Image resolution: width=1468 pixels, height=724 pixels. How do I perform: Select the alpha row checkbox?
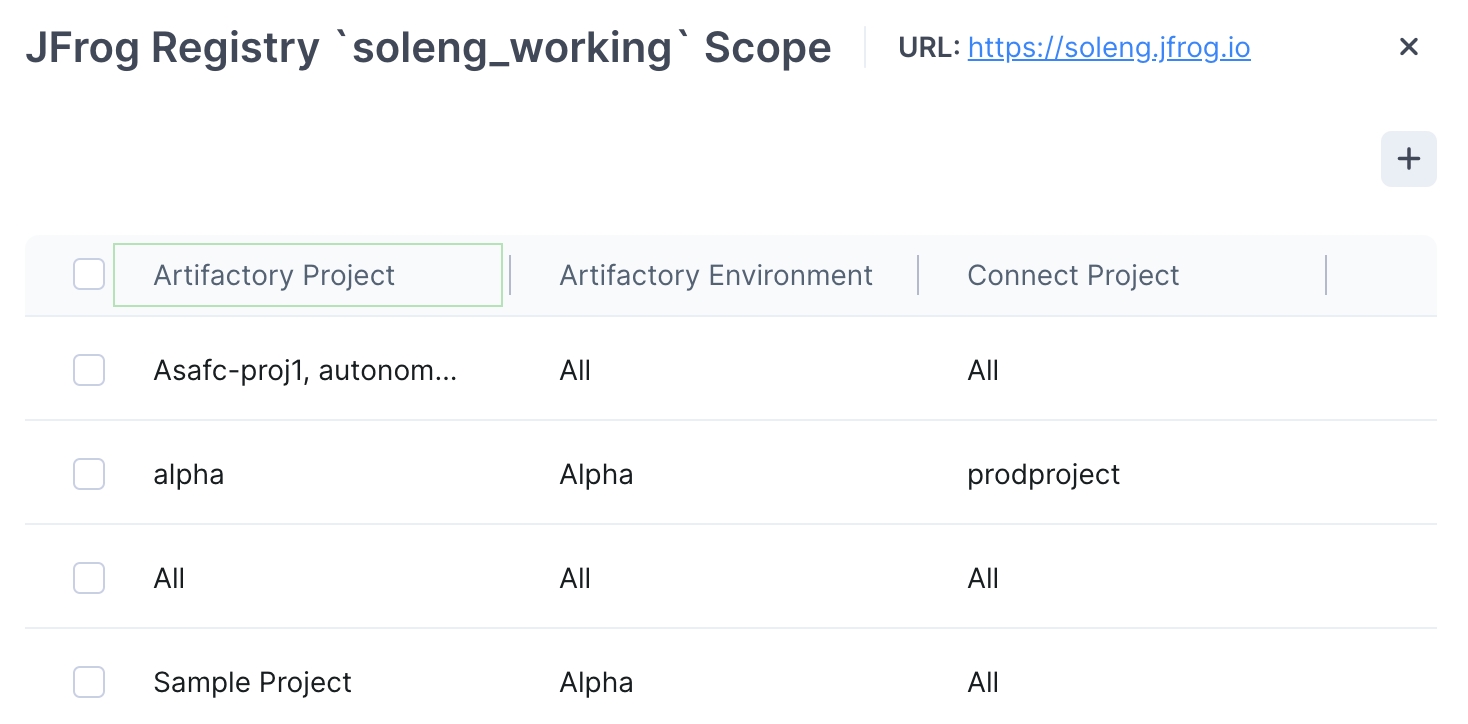coord(89,474)
